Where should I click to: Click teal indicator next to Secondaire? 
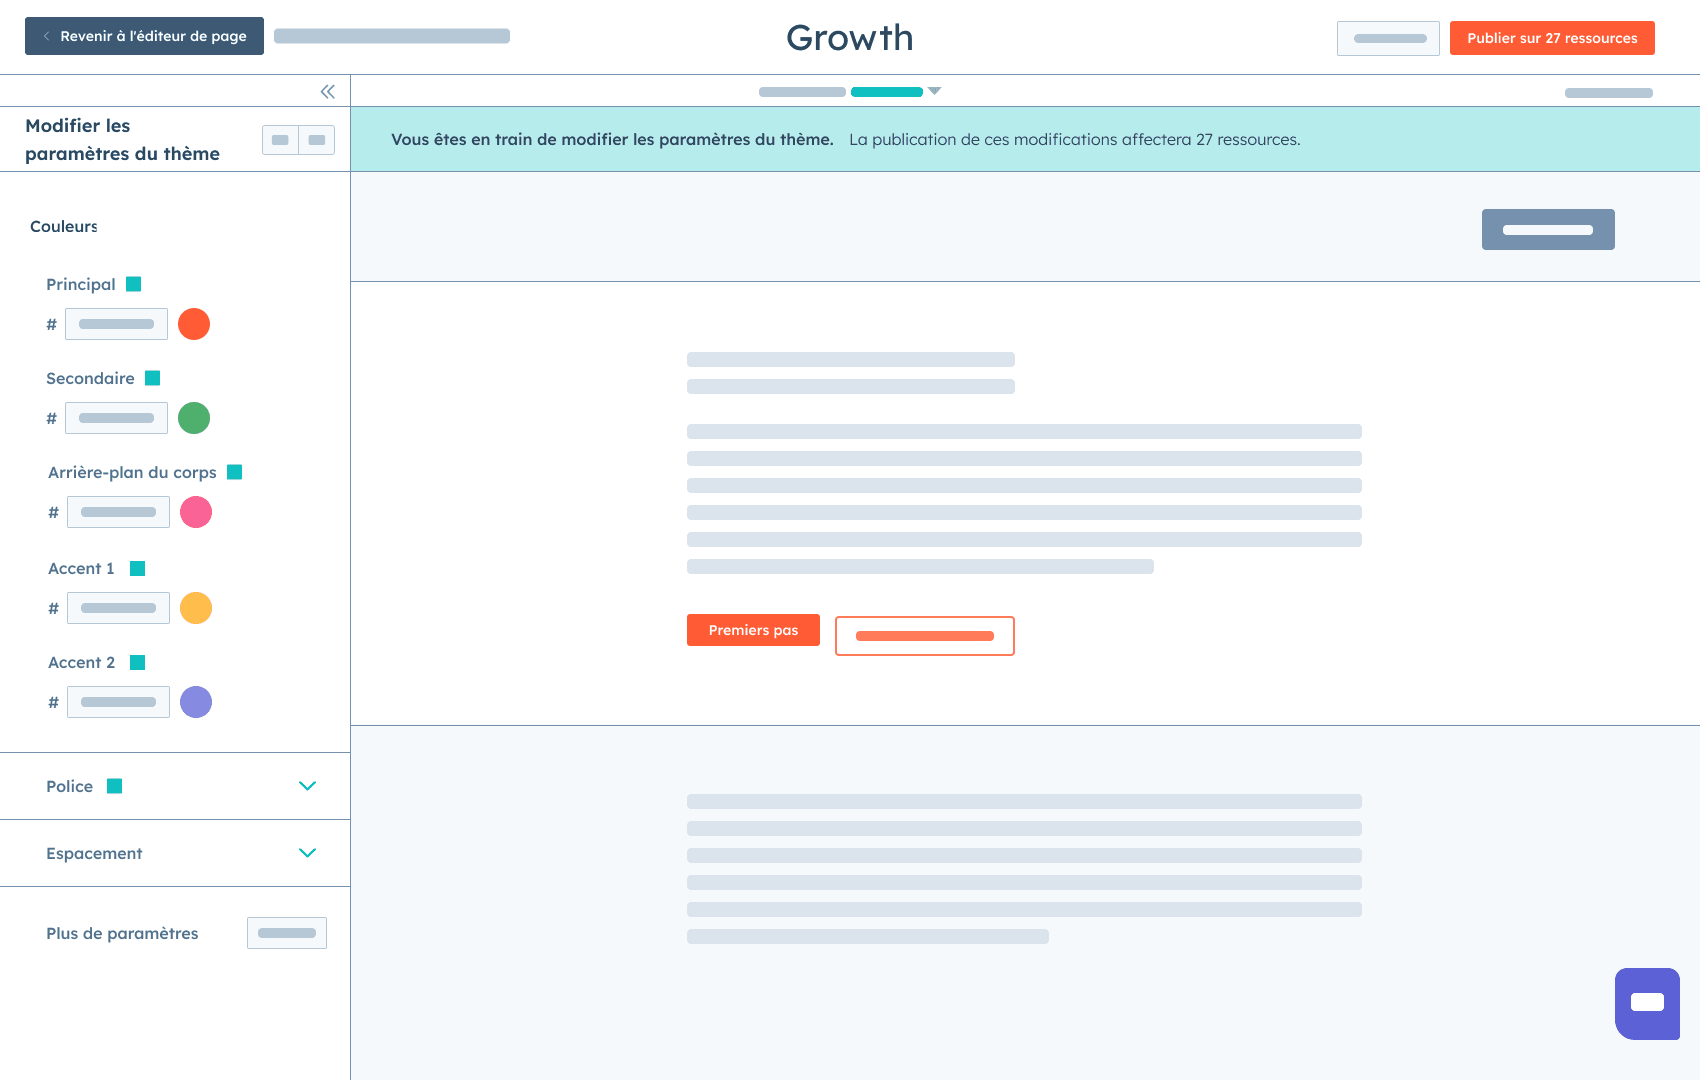[153, 378]
